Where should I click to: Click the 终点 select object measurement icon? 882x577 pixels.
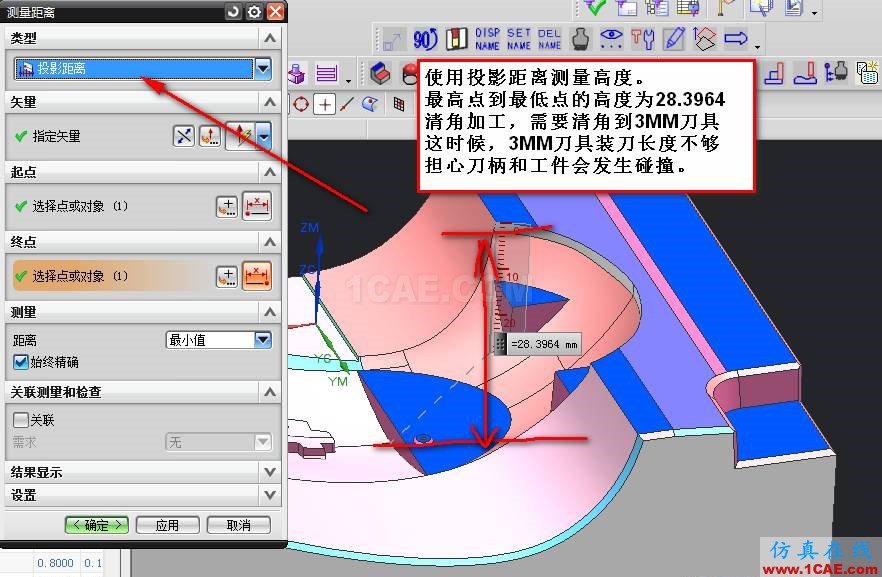click(x=257, y=276)
